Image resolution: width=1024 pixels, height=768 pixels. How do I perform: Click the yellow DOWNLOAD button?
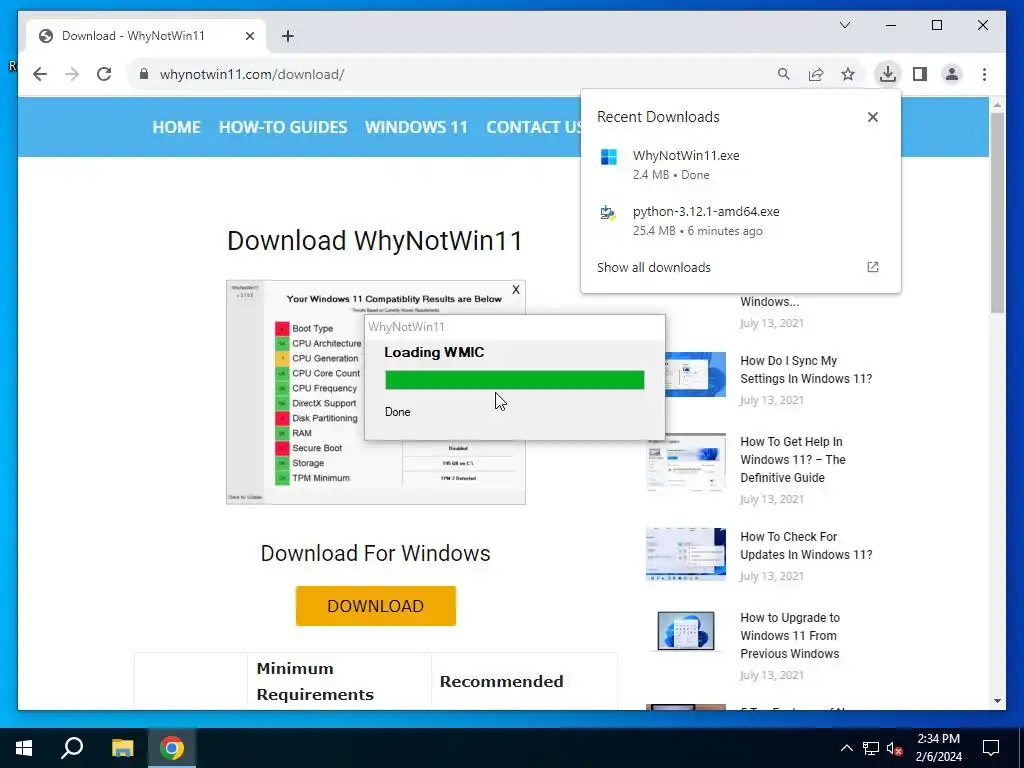376,606
